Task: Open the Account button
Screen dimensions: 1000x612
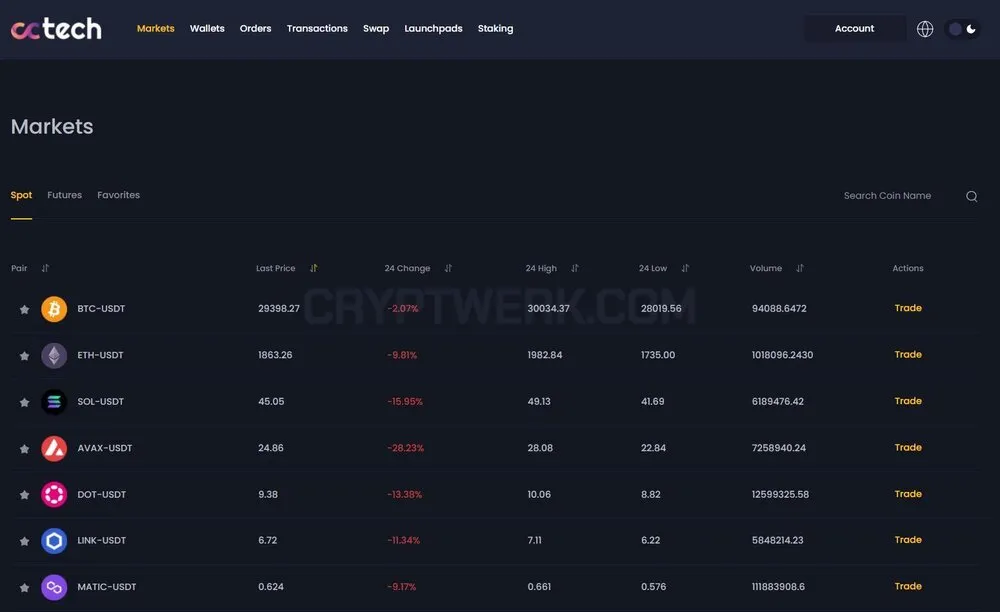Action: 855,29
